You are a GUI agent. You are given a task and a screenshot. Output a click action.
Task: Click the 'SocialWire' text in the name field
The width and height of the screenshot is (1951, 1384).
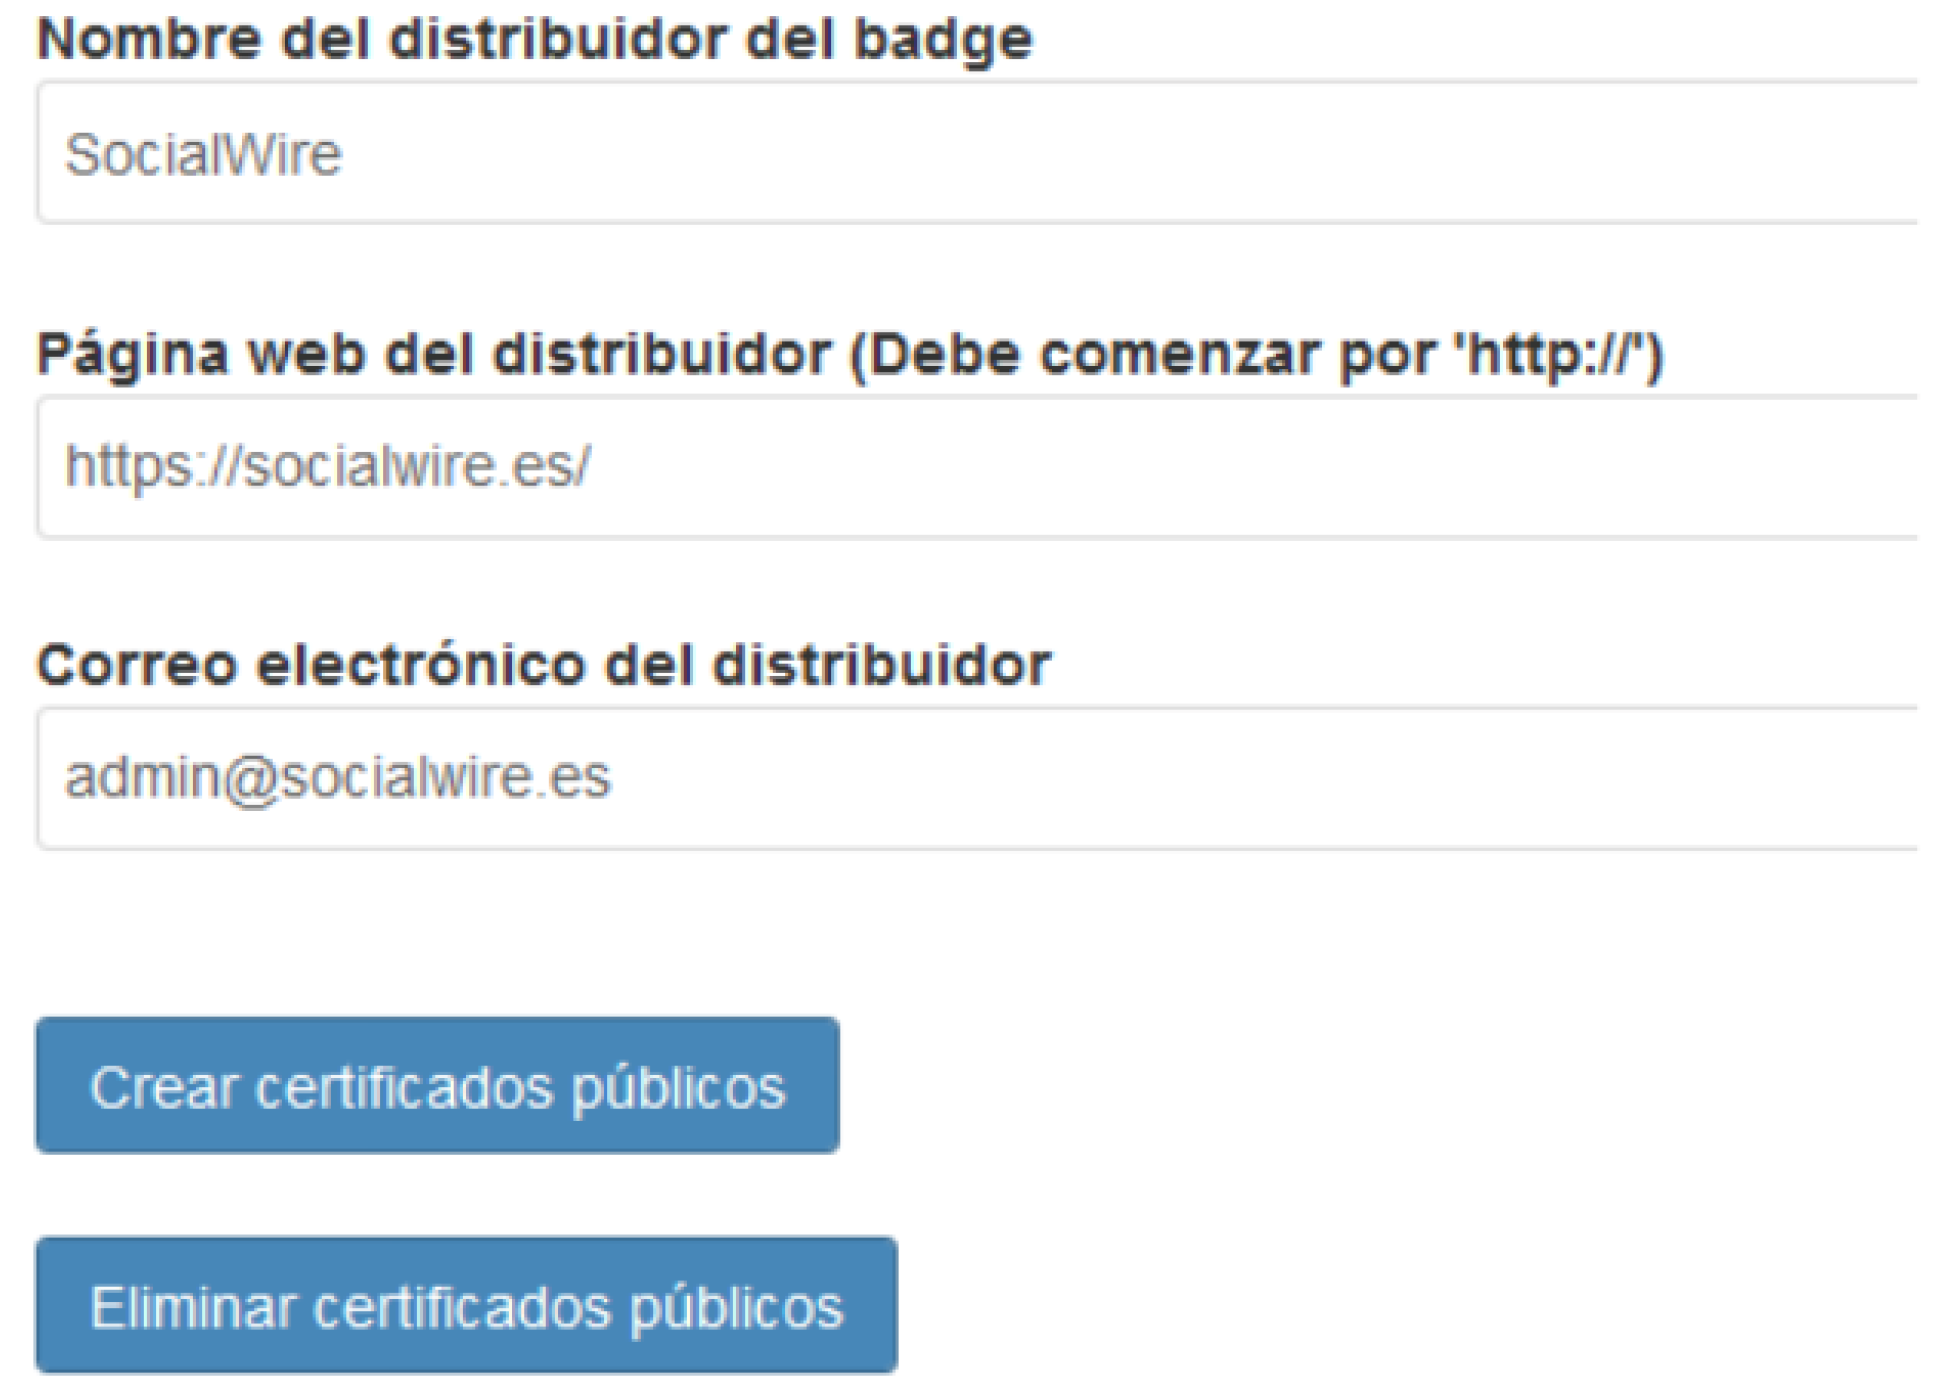[203, 155]
